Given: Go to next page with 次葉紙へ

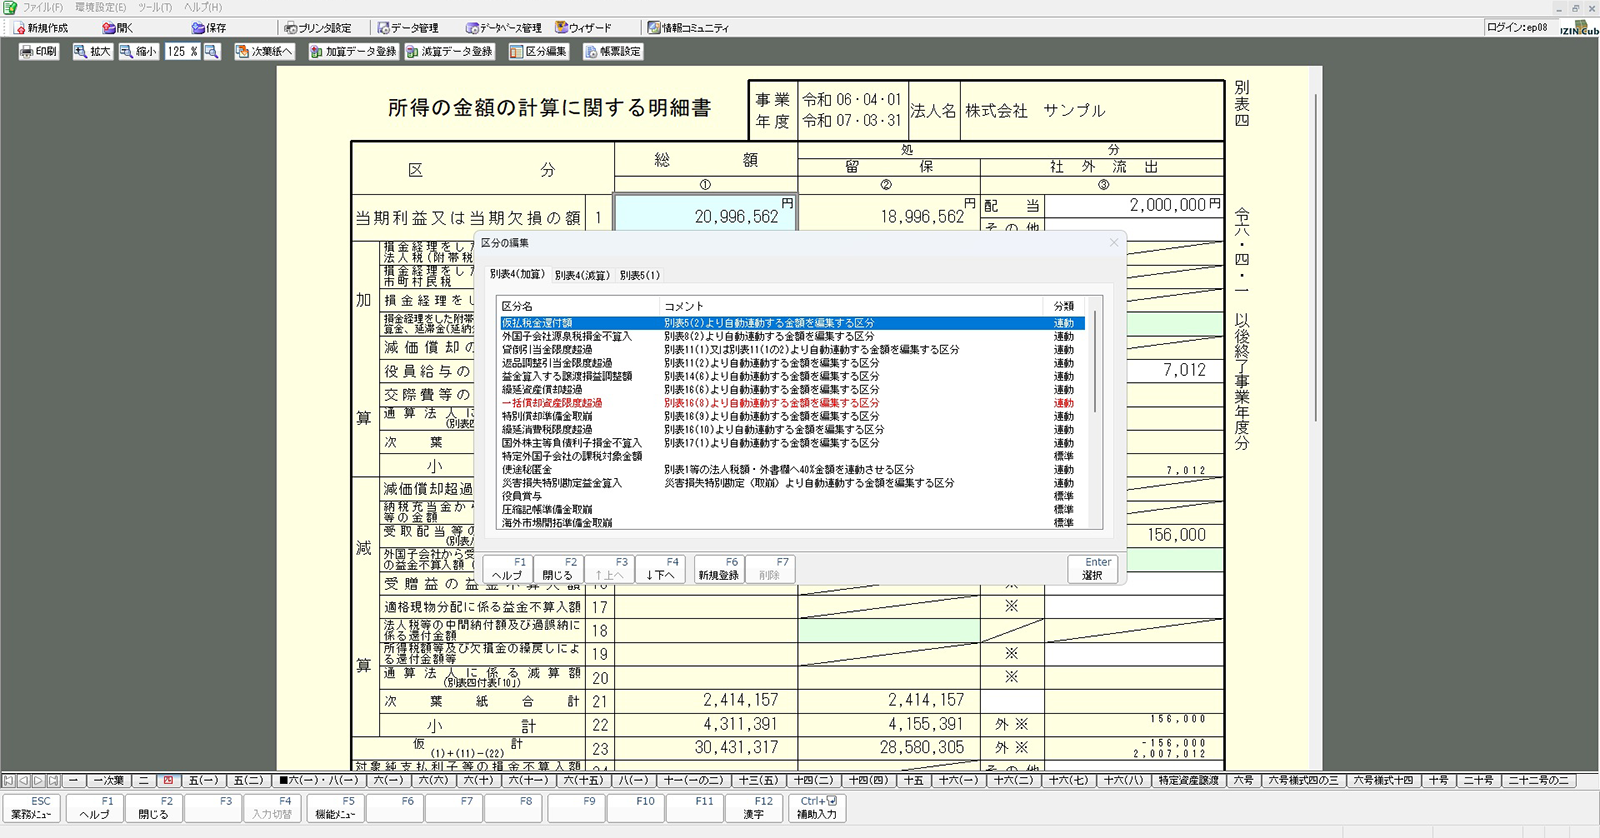Looking at the screenshot, I should 264,51.
